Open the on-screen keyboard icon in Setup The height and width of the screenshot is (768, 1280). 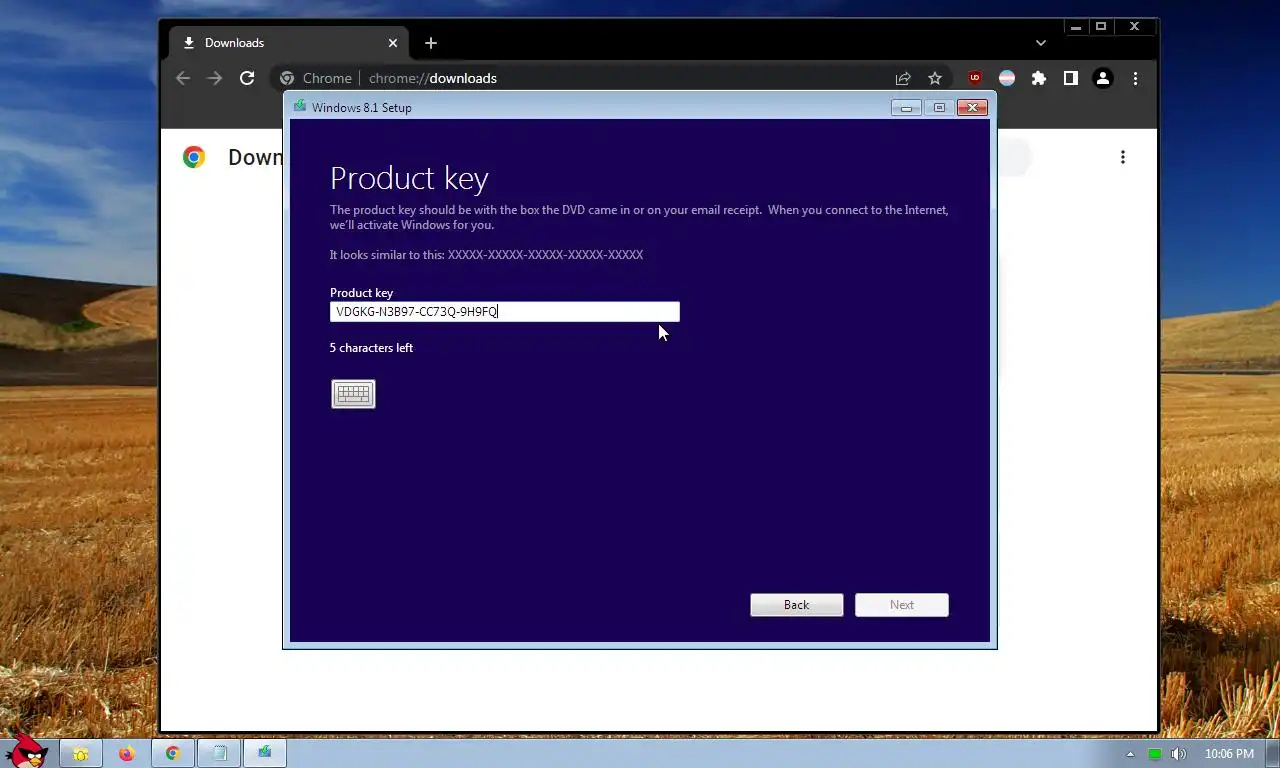(x=353, y=394)
